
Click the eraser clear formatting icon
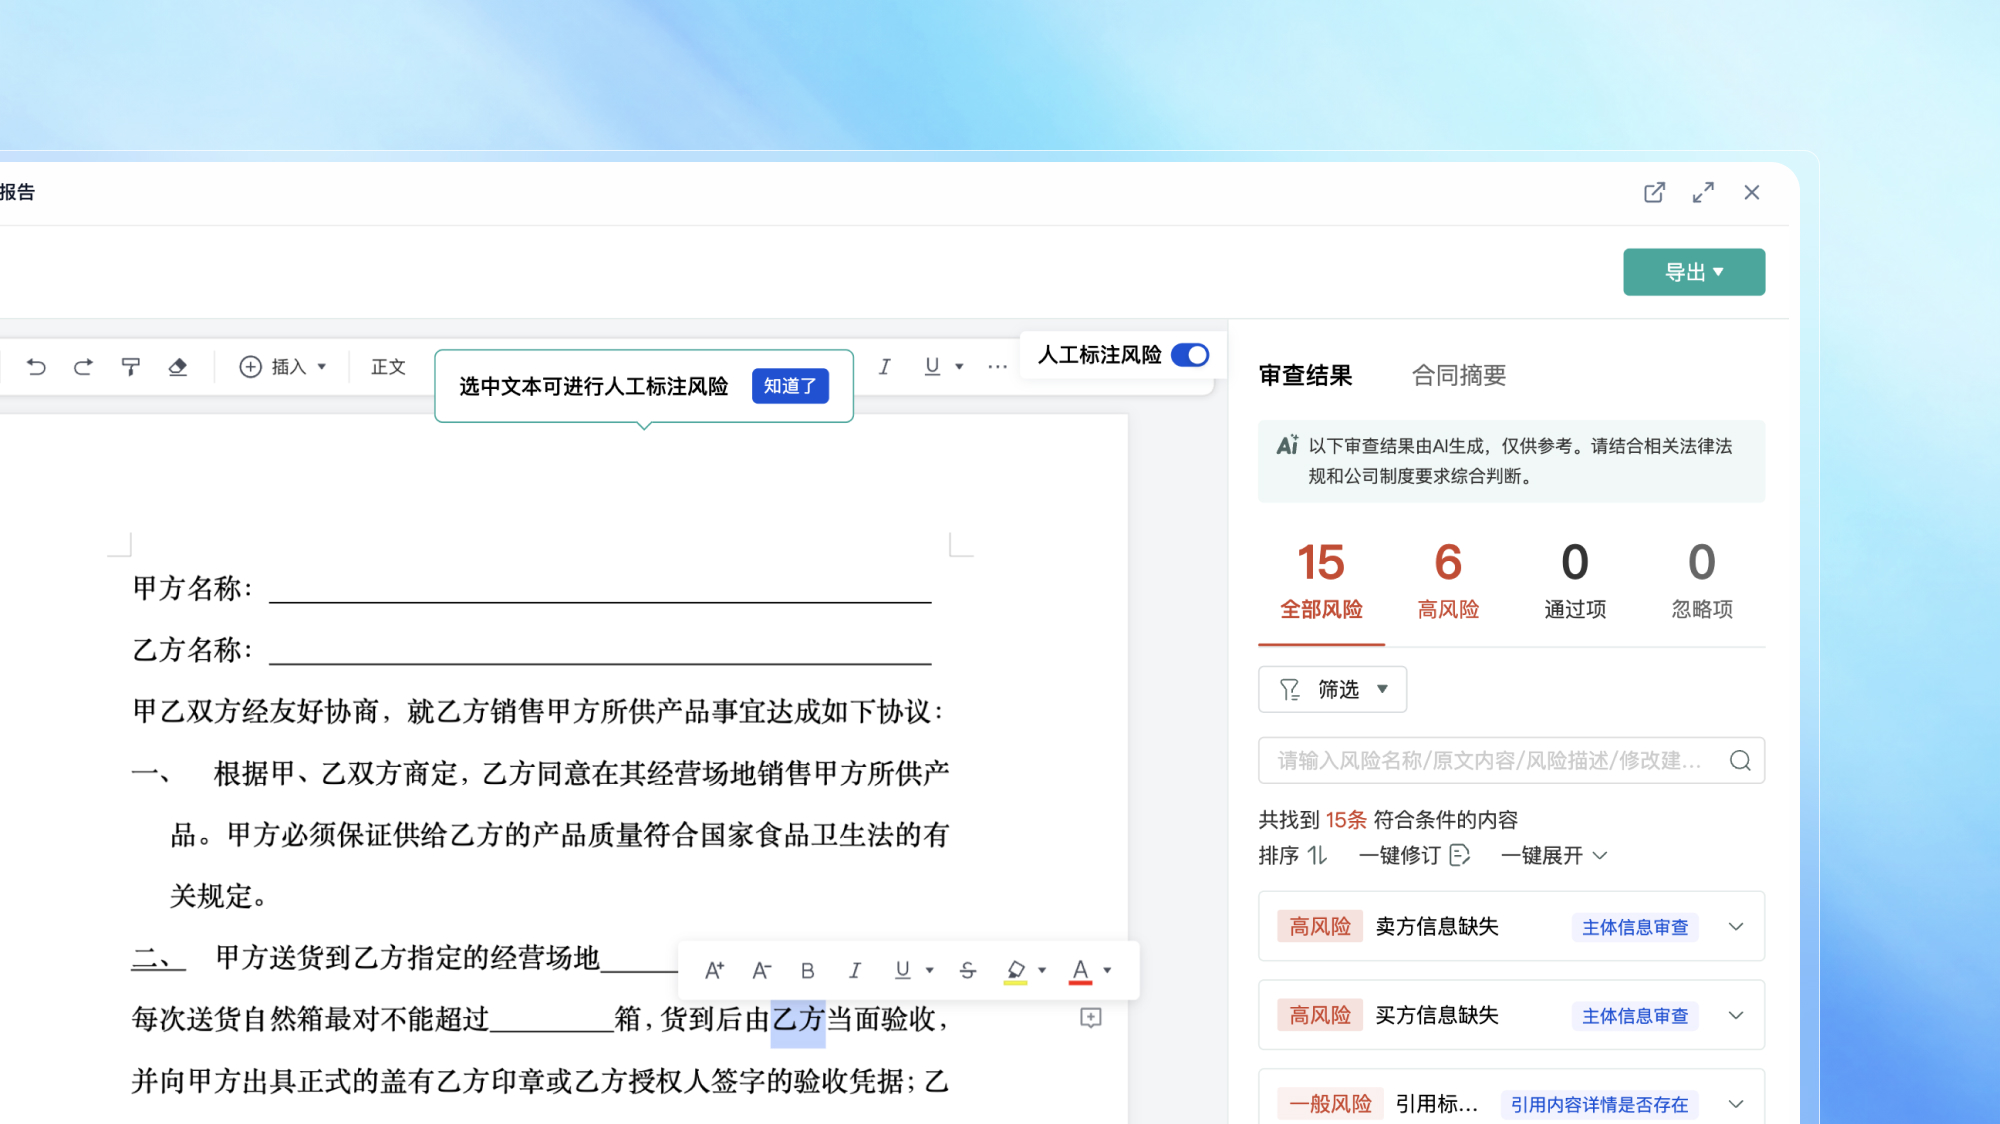point(178,367)
